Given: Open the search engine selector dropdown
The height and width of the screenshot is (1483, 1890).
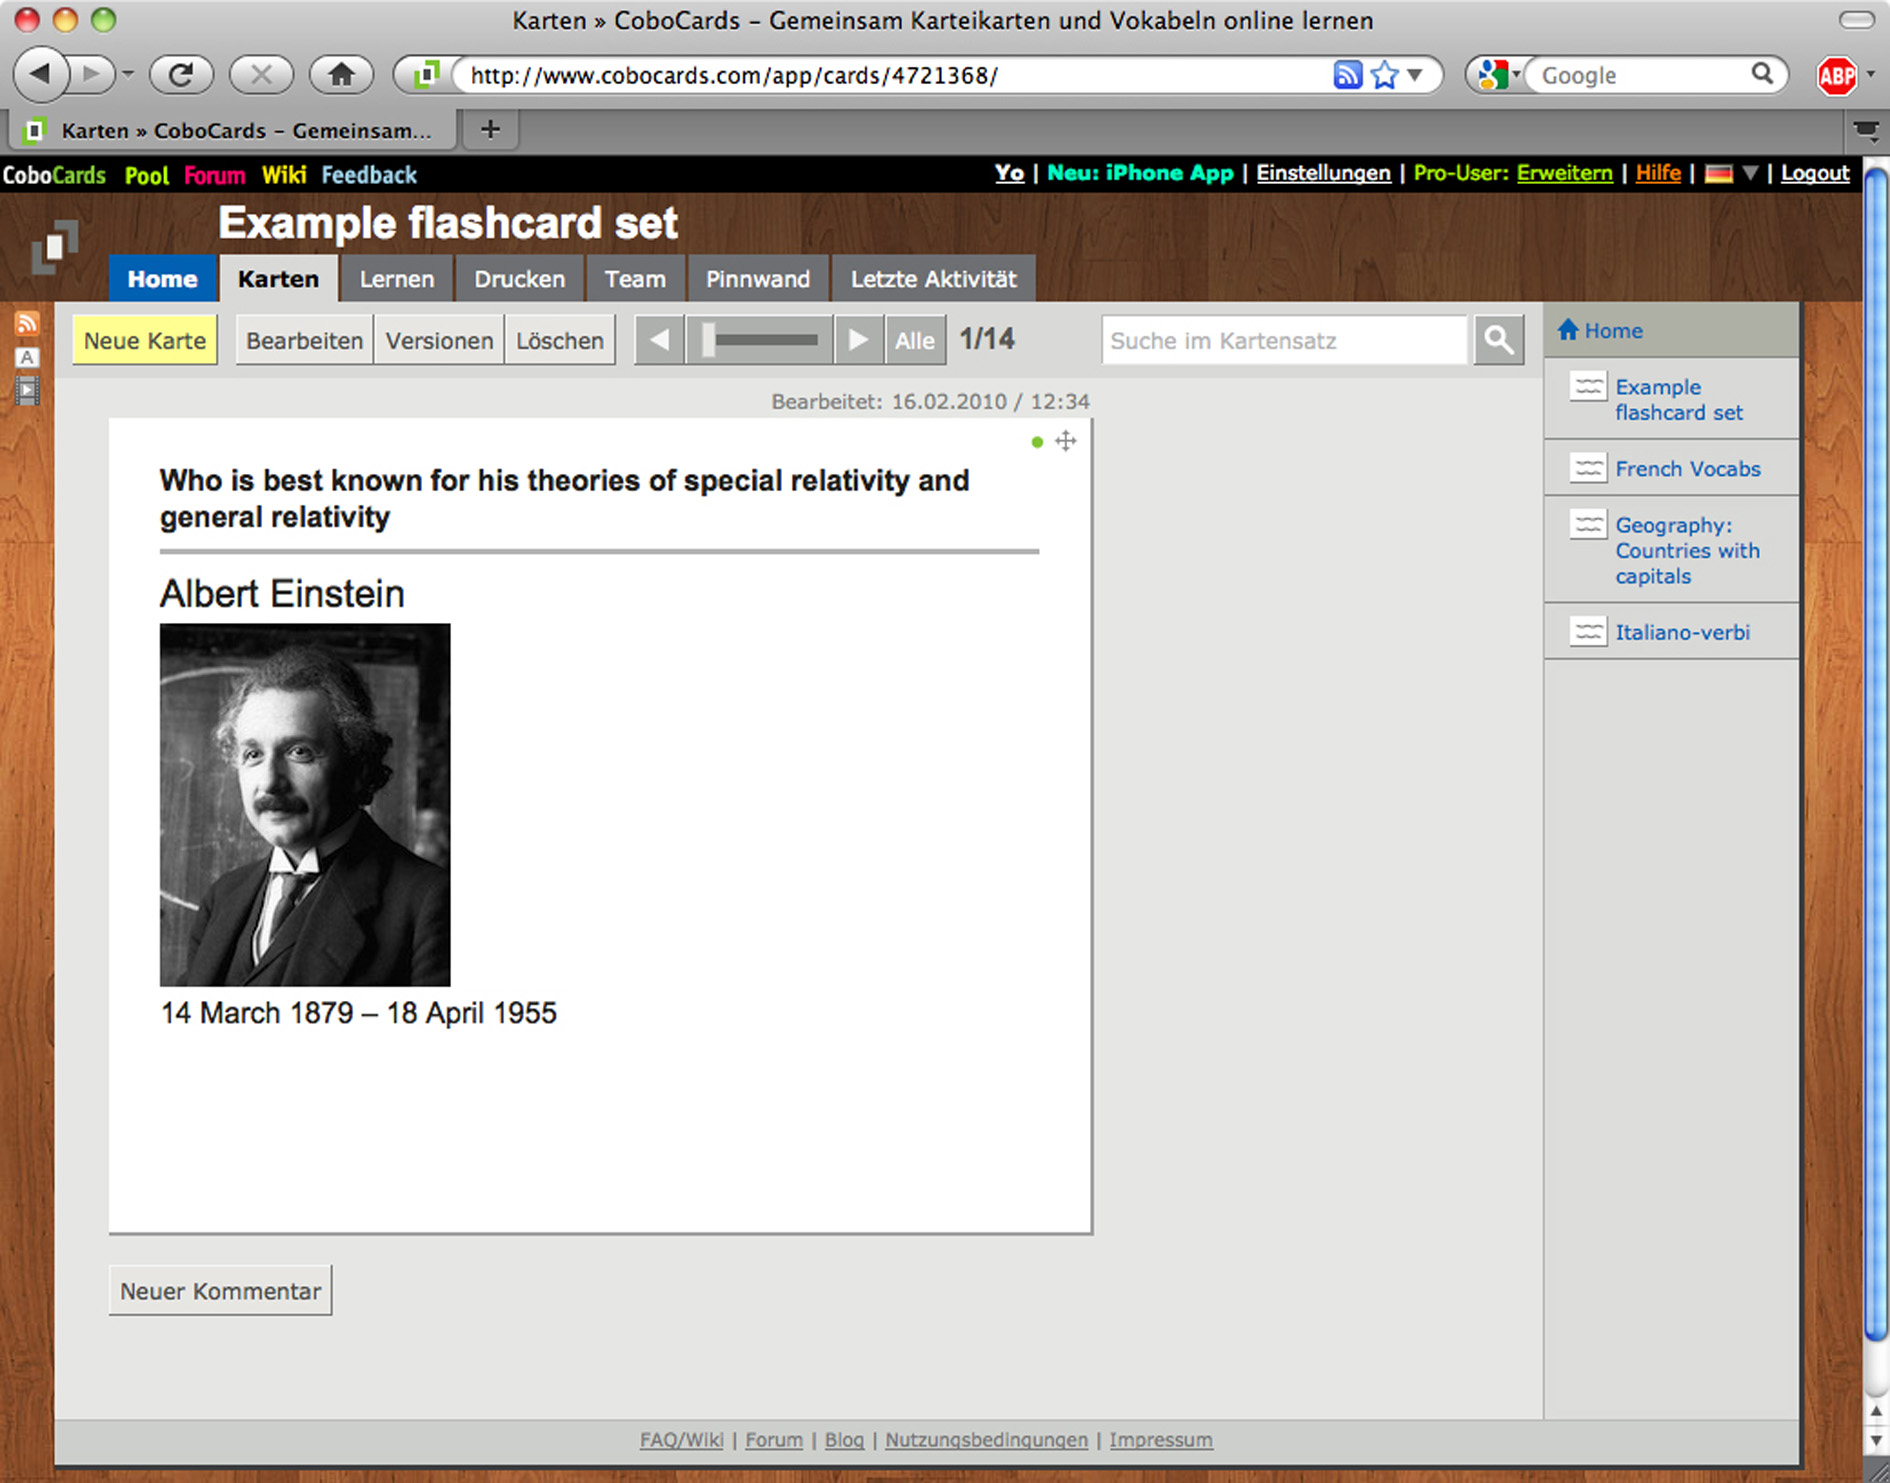Looking at the screenshot, I should pos(1497,75).
